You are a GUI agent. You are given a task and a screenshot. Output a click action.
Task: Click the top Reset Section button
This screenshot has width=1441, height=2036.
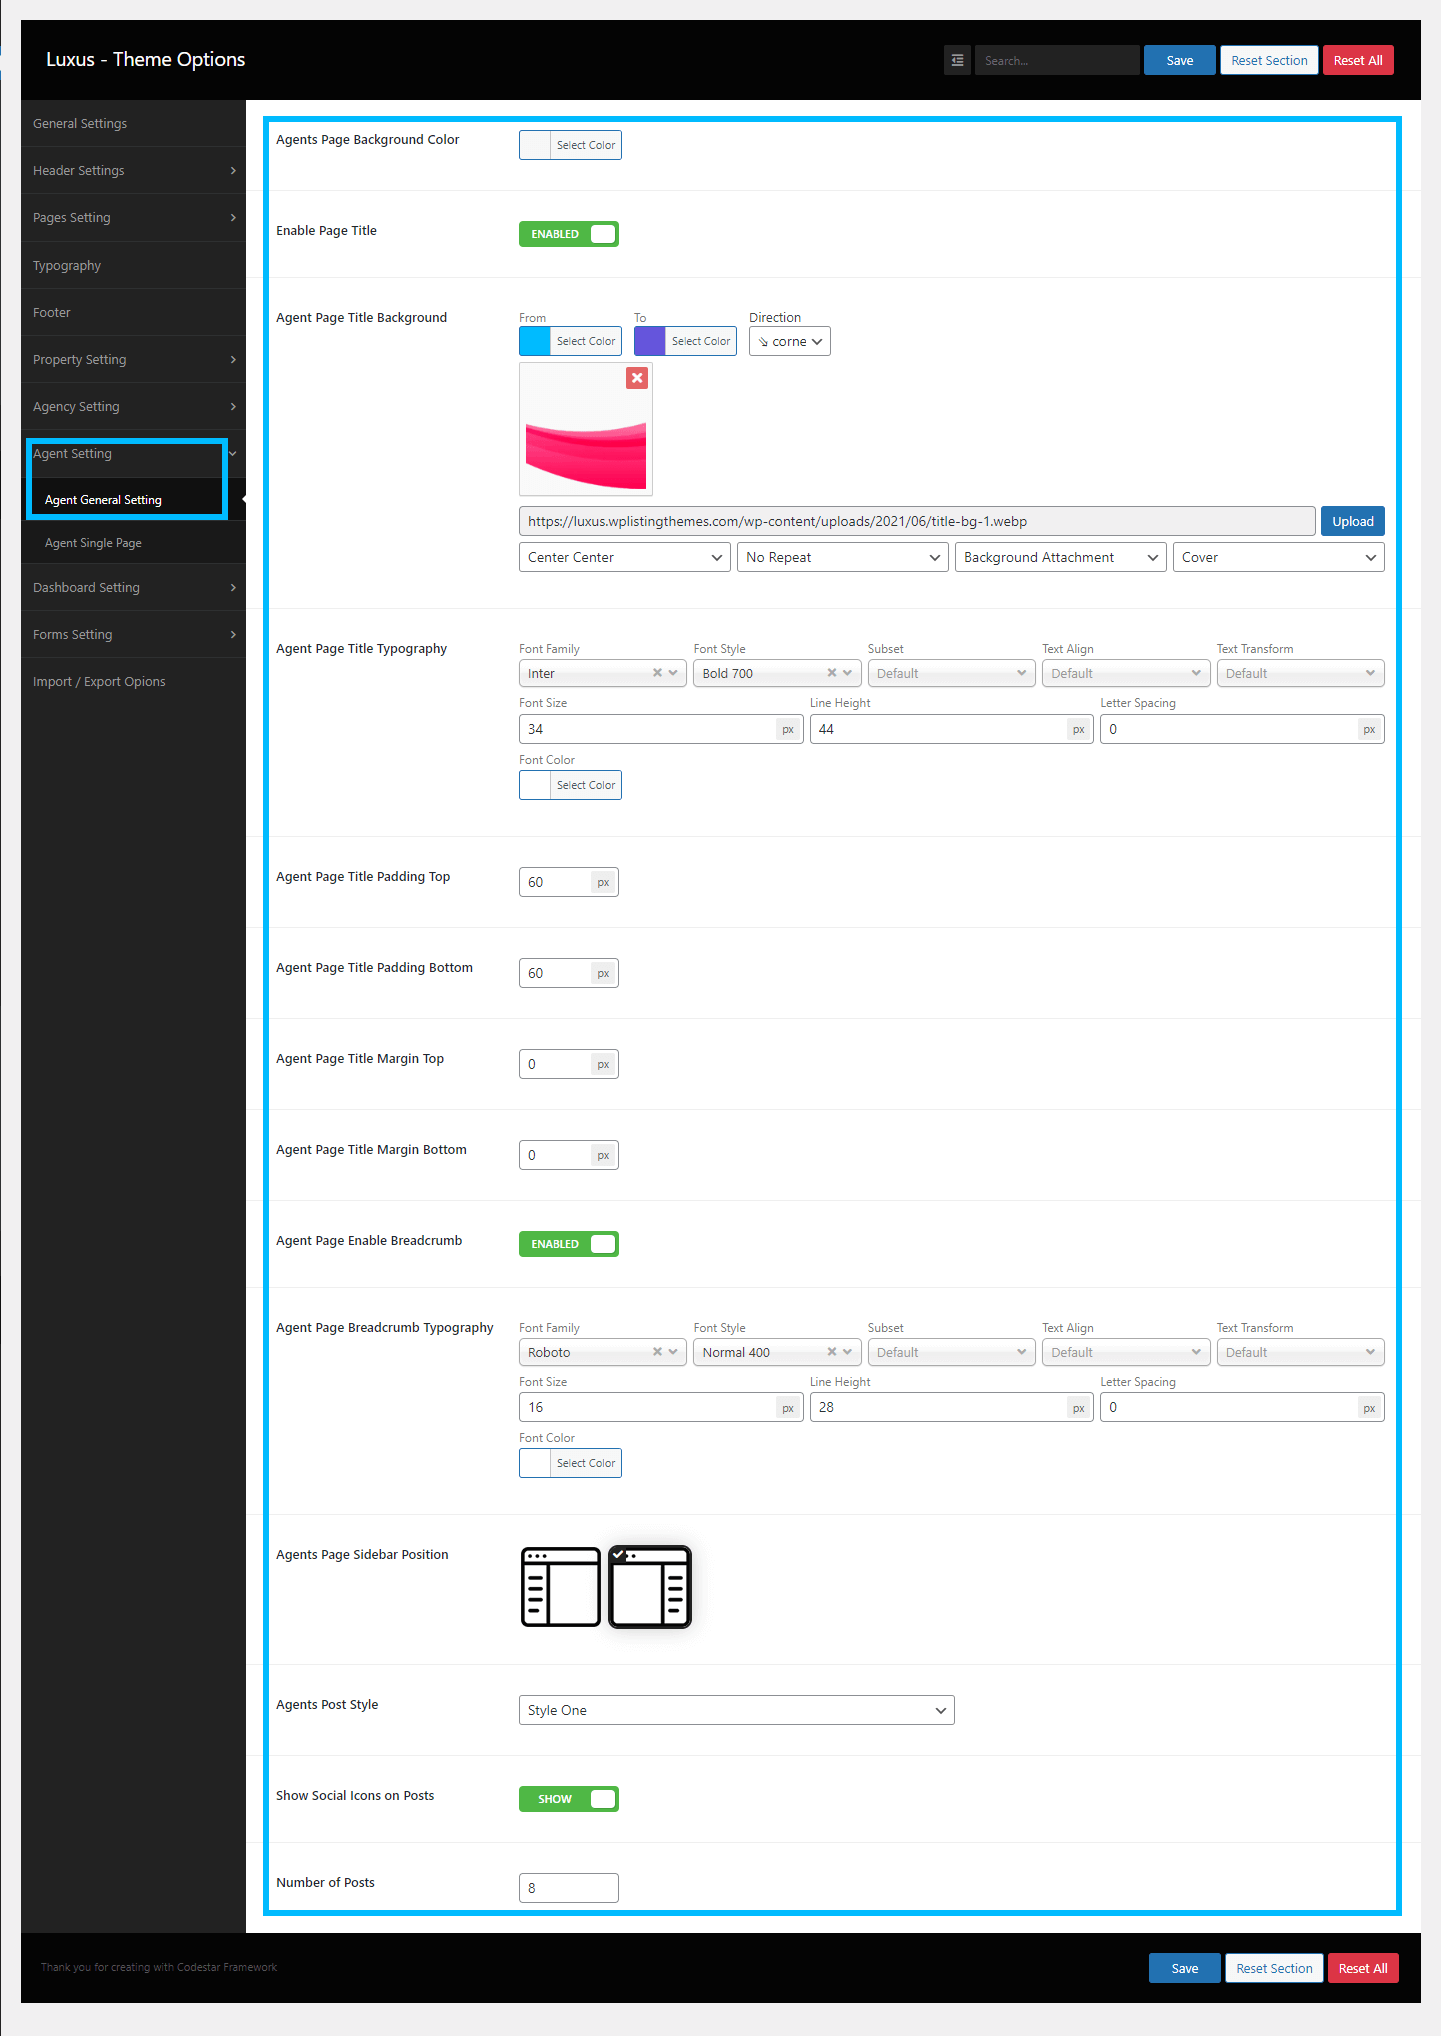tap(1269, 60)
